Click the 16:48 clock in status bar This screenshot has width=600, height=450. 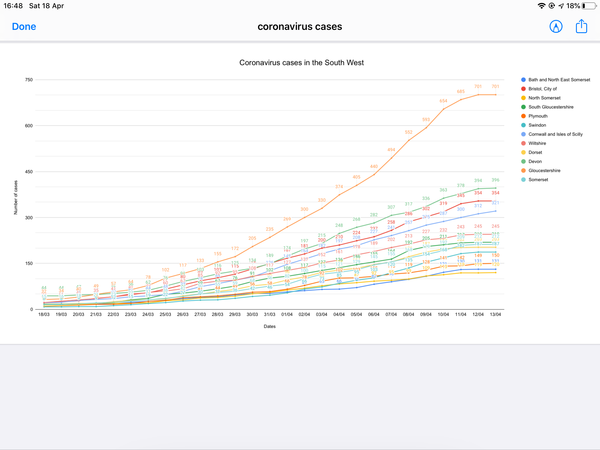pos(13,6)
